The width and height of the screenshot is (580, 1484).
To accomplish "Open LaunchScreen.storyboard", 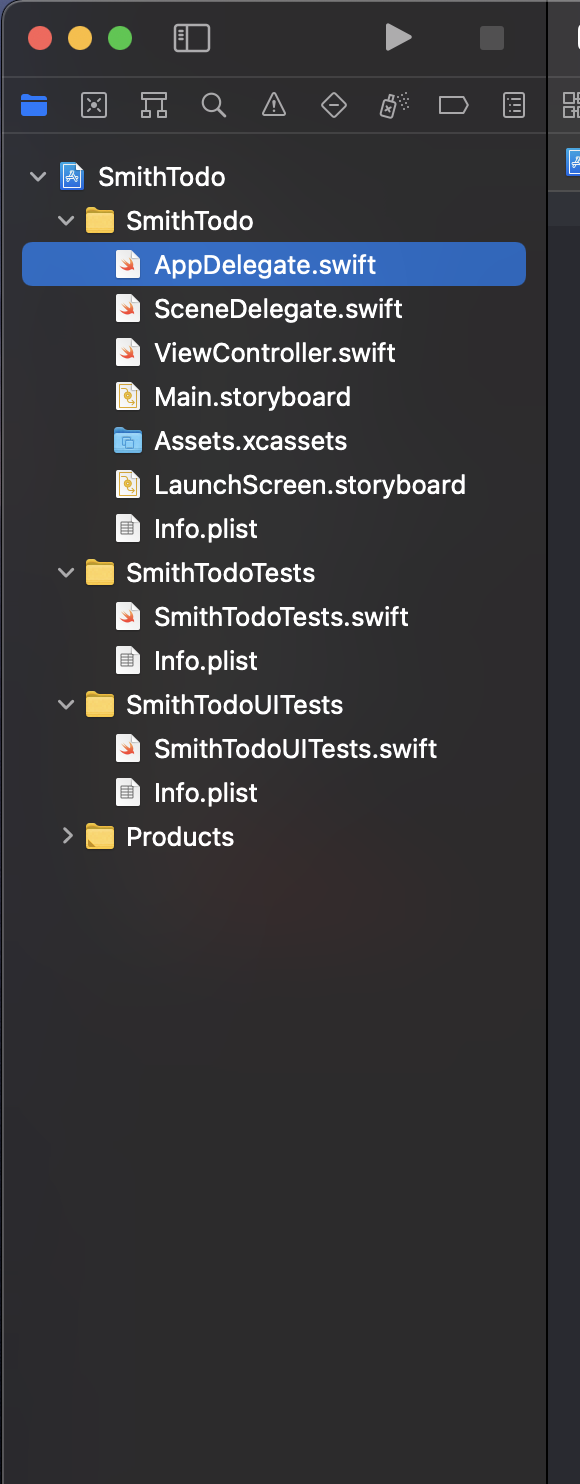I will tap(310, 485).
